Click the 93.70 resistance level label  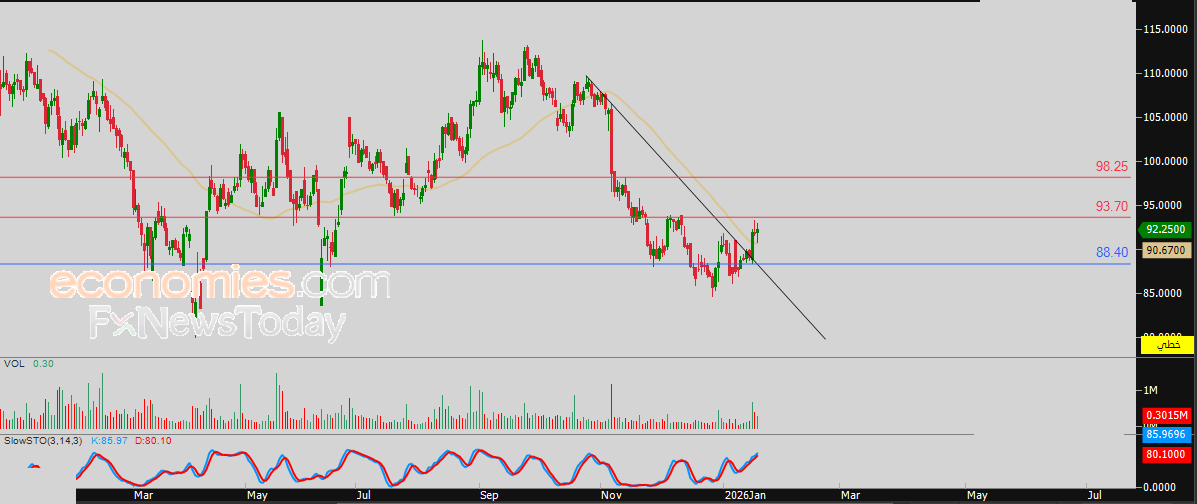tap(1112, 206)
